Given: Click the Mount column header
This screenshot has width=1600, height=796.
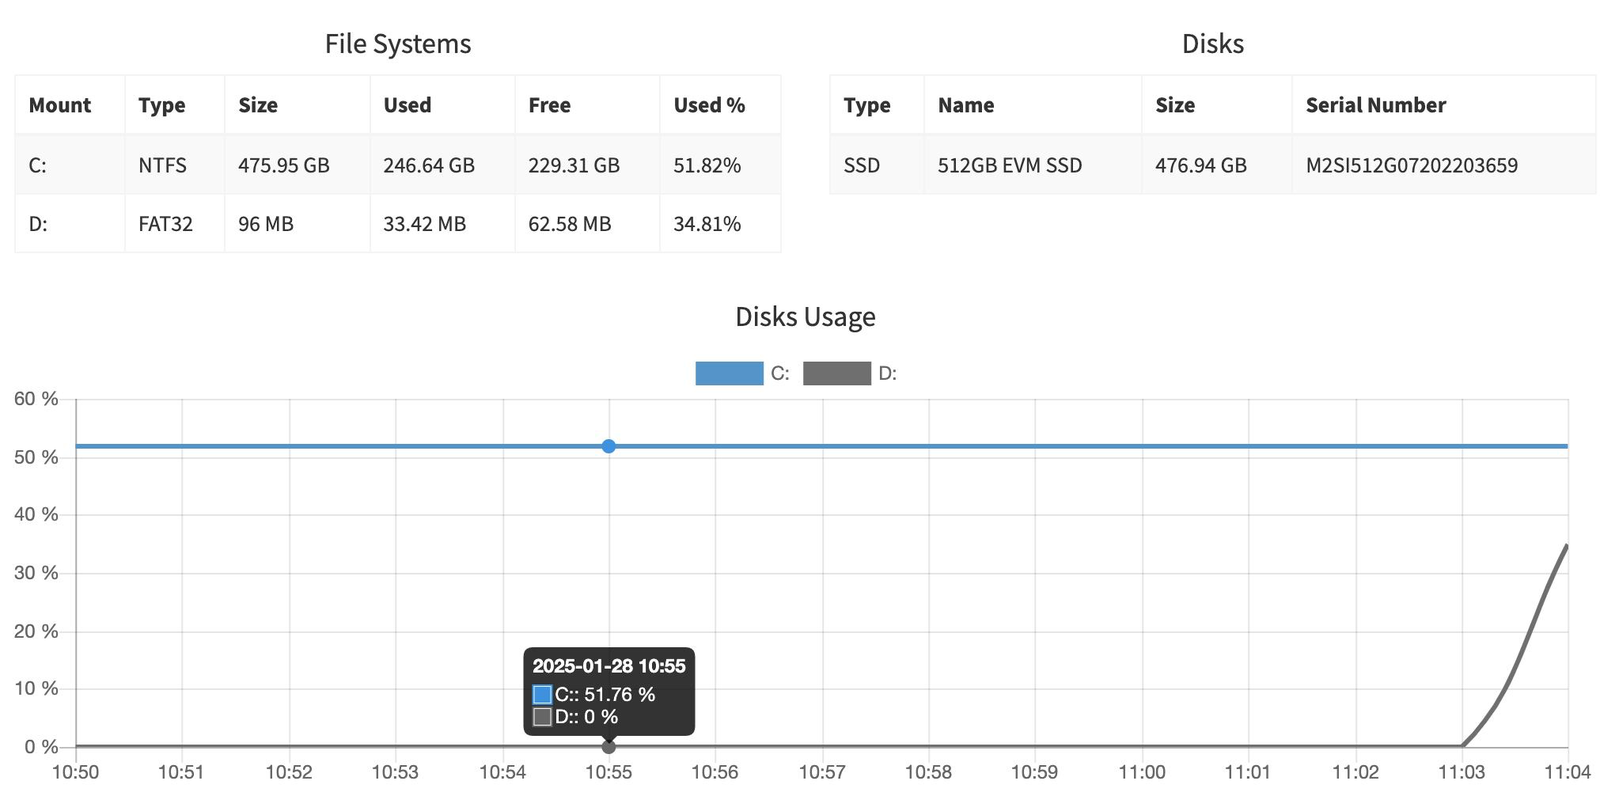Looking at the screenshot, I should coord(70,105).
